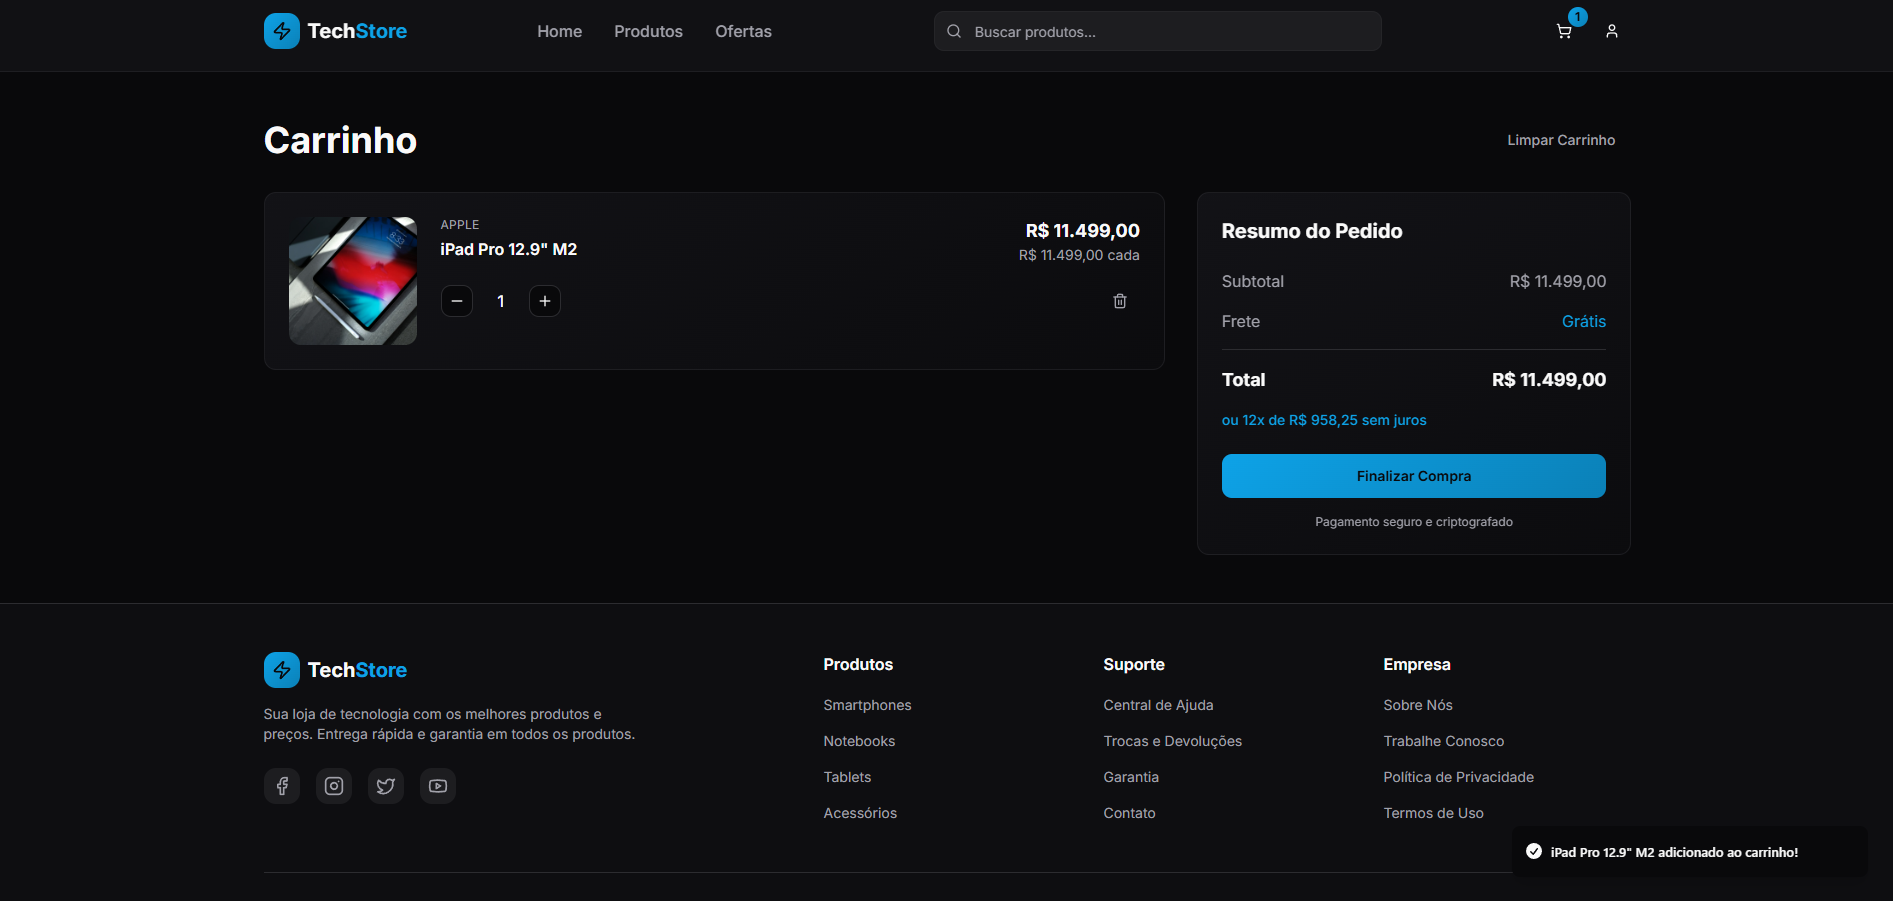Open TechStore's YouTube channel icon
Screen dimensions: 1893x901
coord(438,786)
